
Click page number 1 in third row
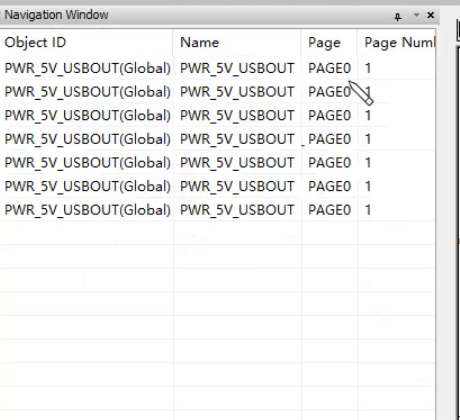[368, 115]
